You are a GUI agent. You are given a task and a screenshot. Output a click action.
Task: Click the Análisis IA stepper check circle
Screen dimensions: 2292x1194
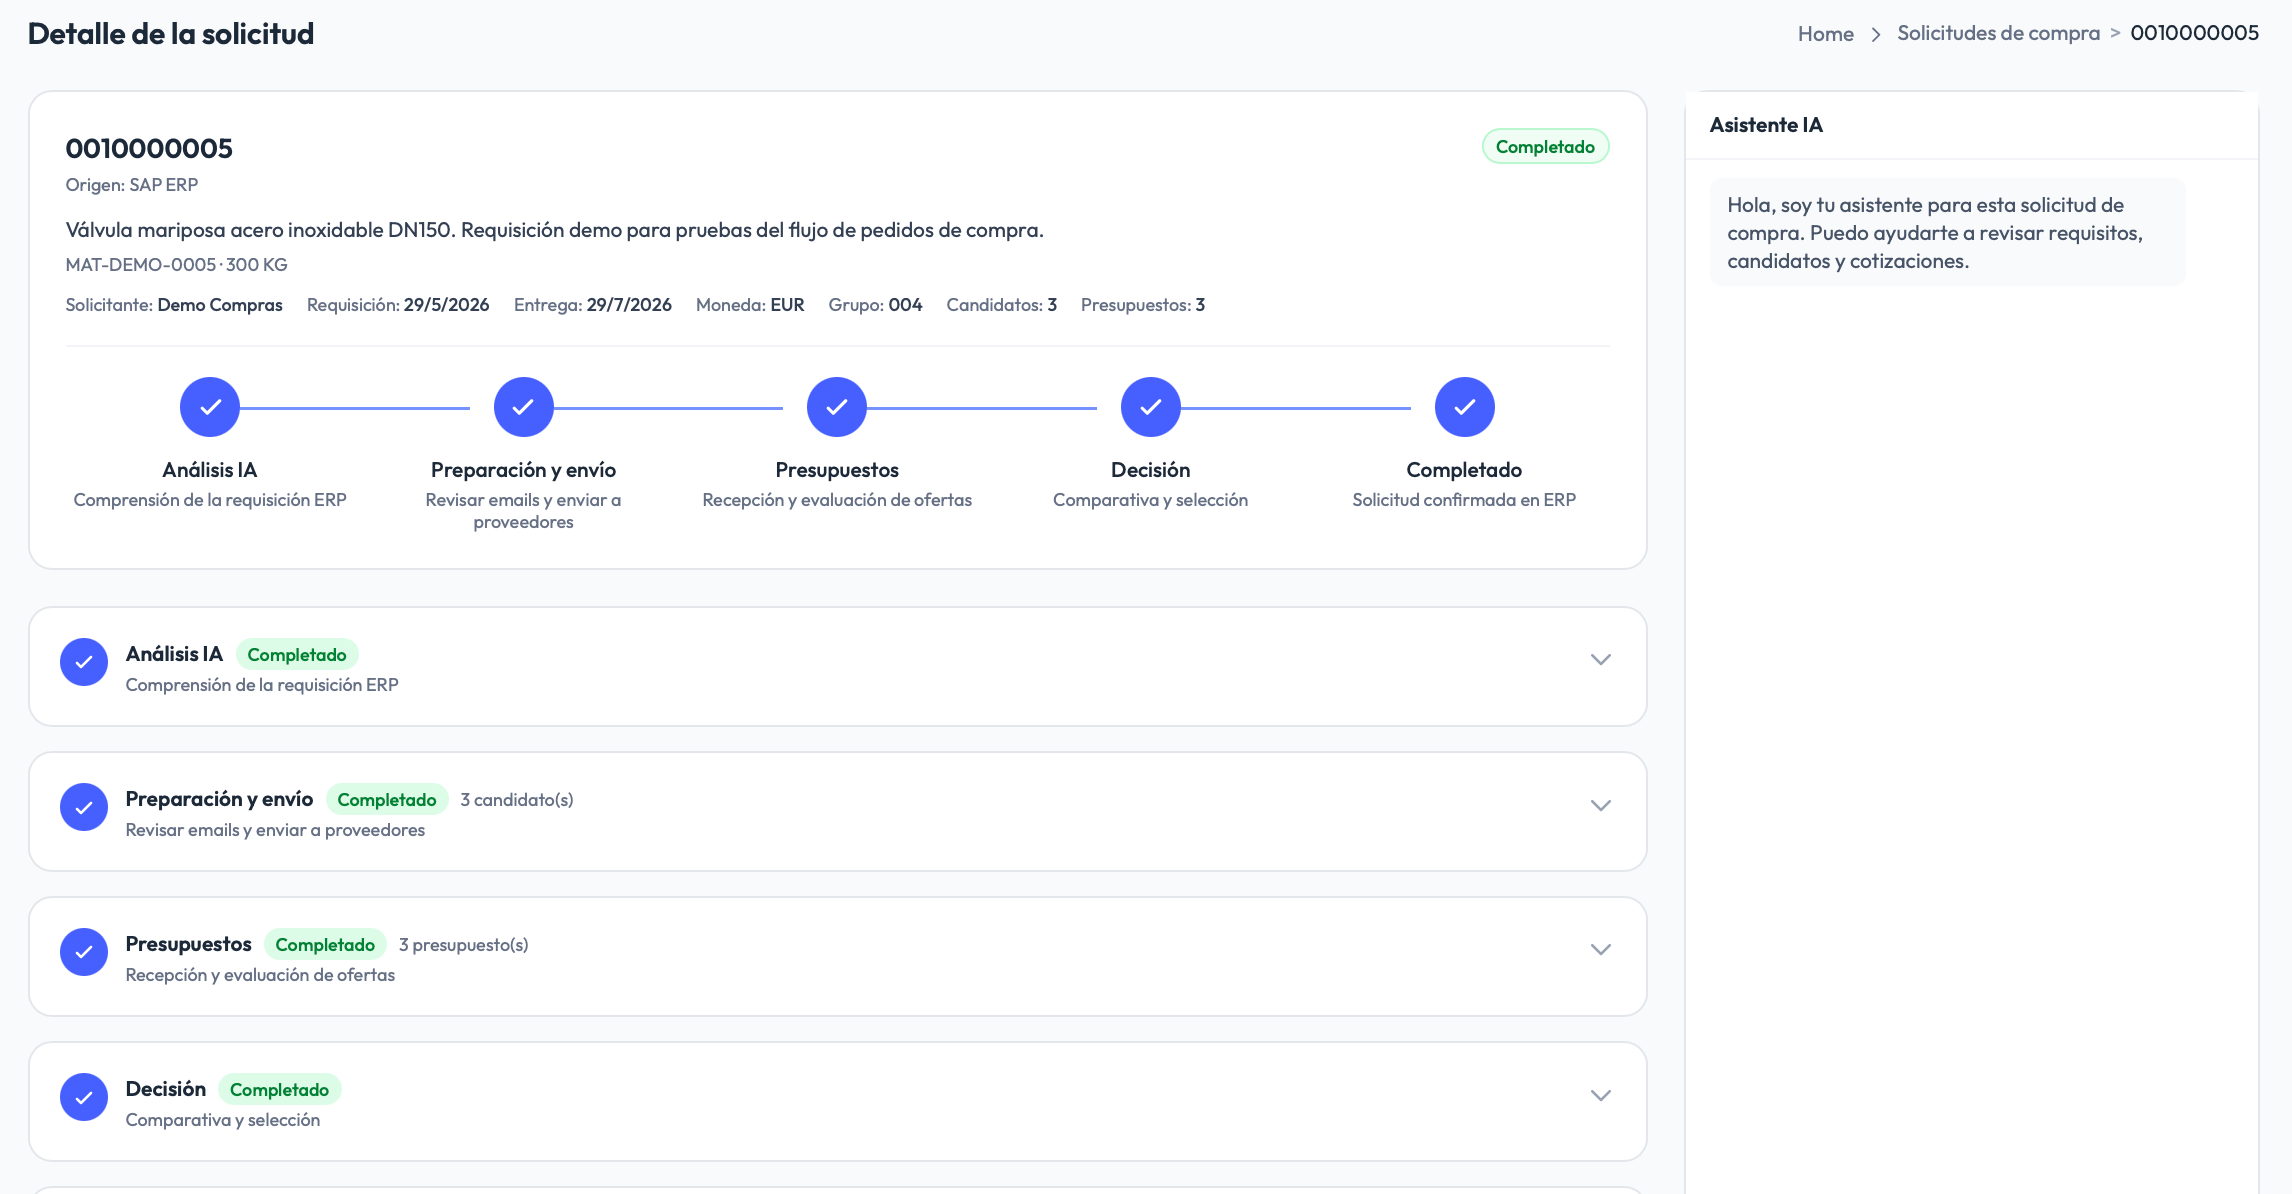[x=210, y=407]
